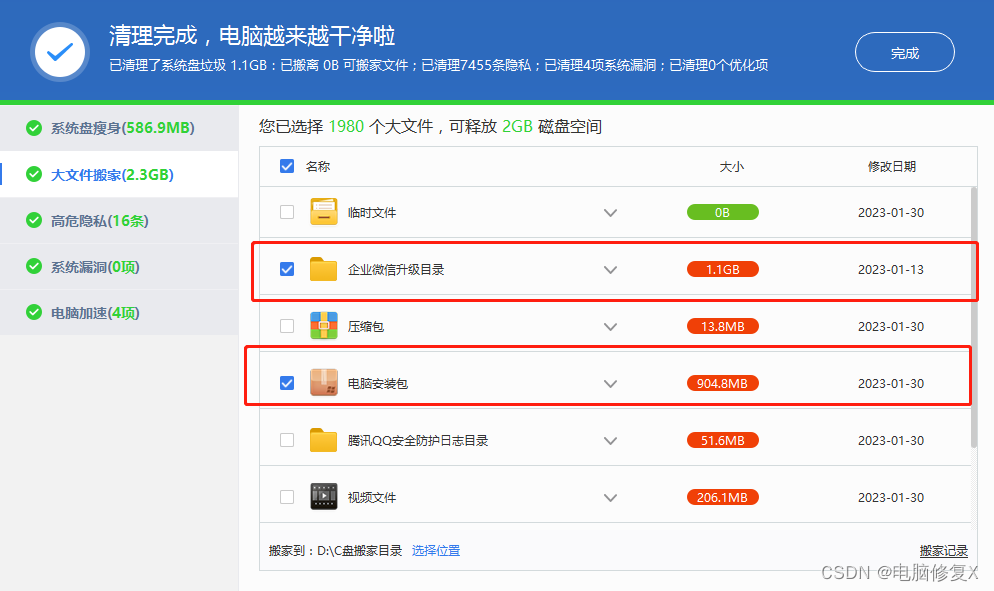Image resolution: width=994 pixels, height=591 pixels.
Task: Open the 电脑加速(4项) tab
Action: (119, 313)
